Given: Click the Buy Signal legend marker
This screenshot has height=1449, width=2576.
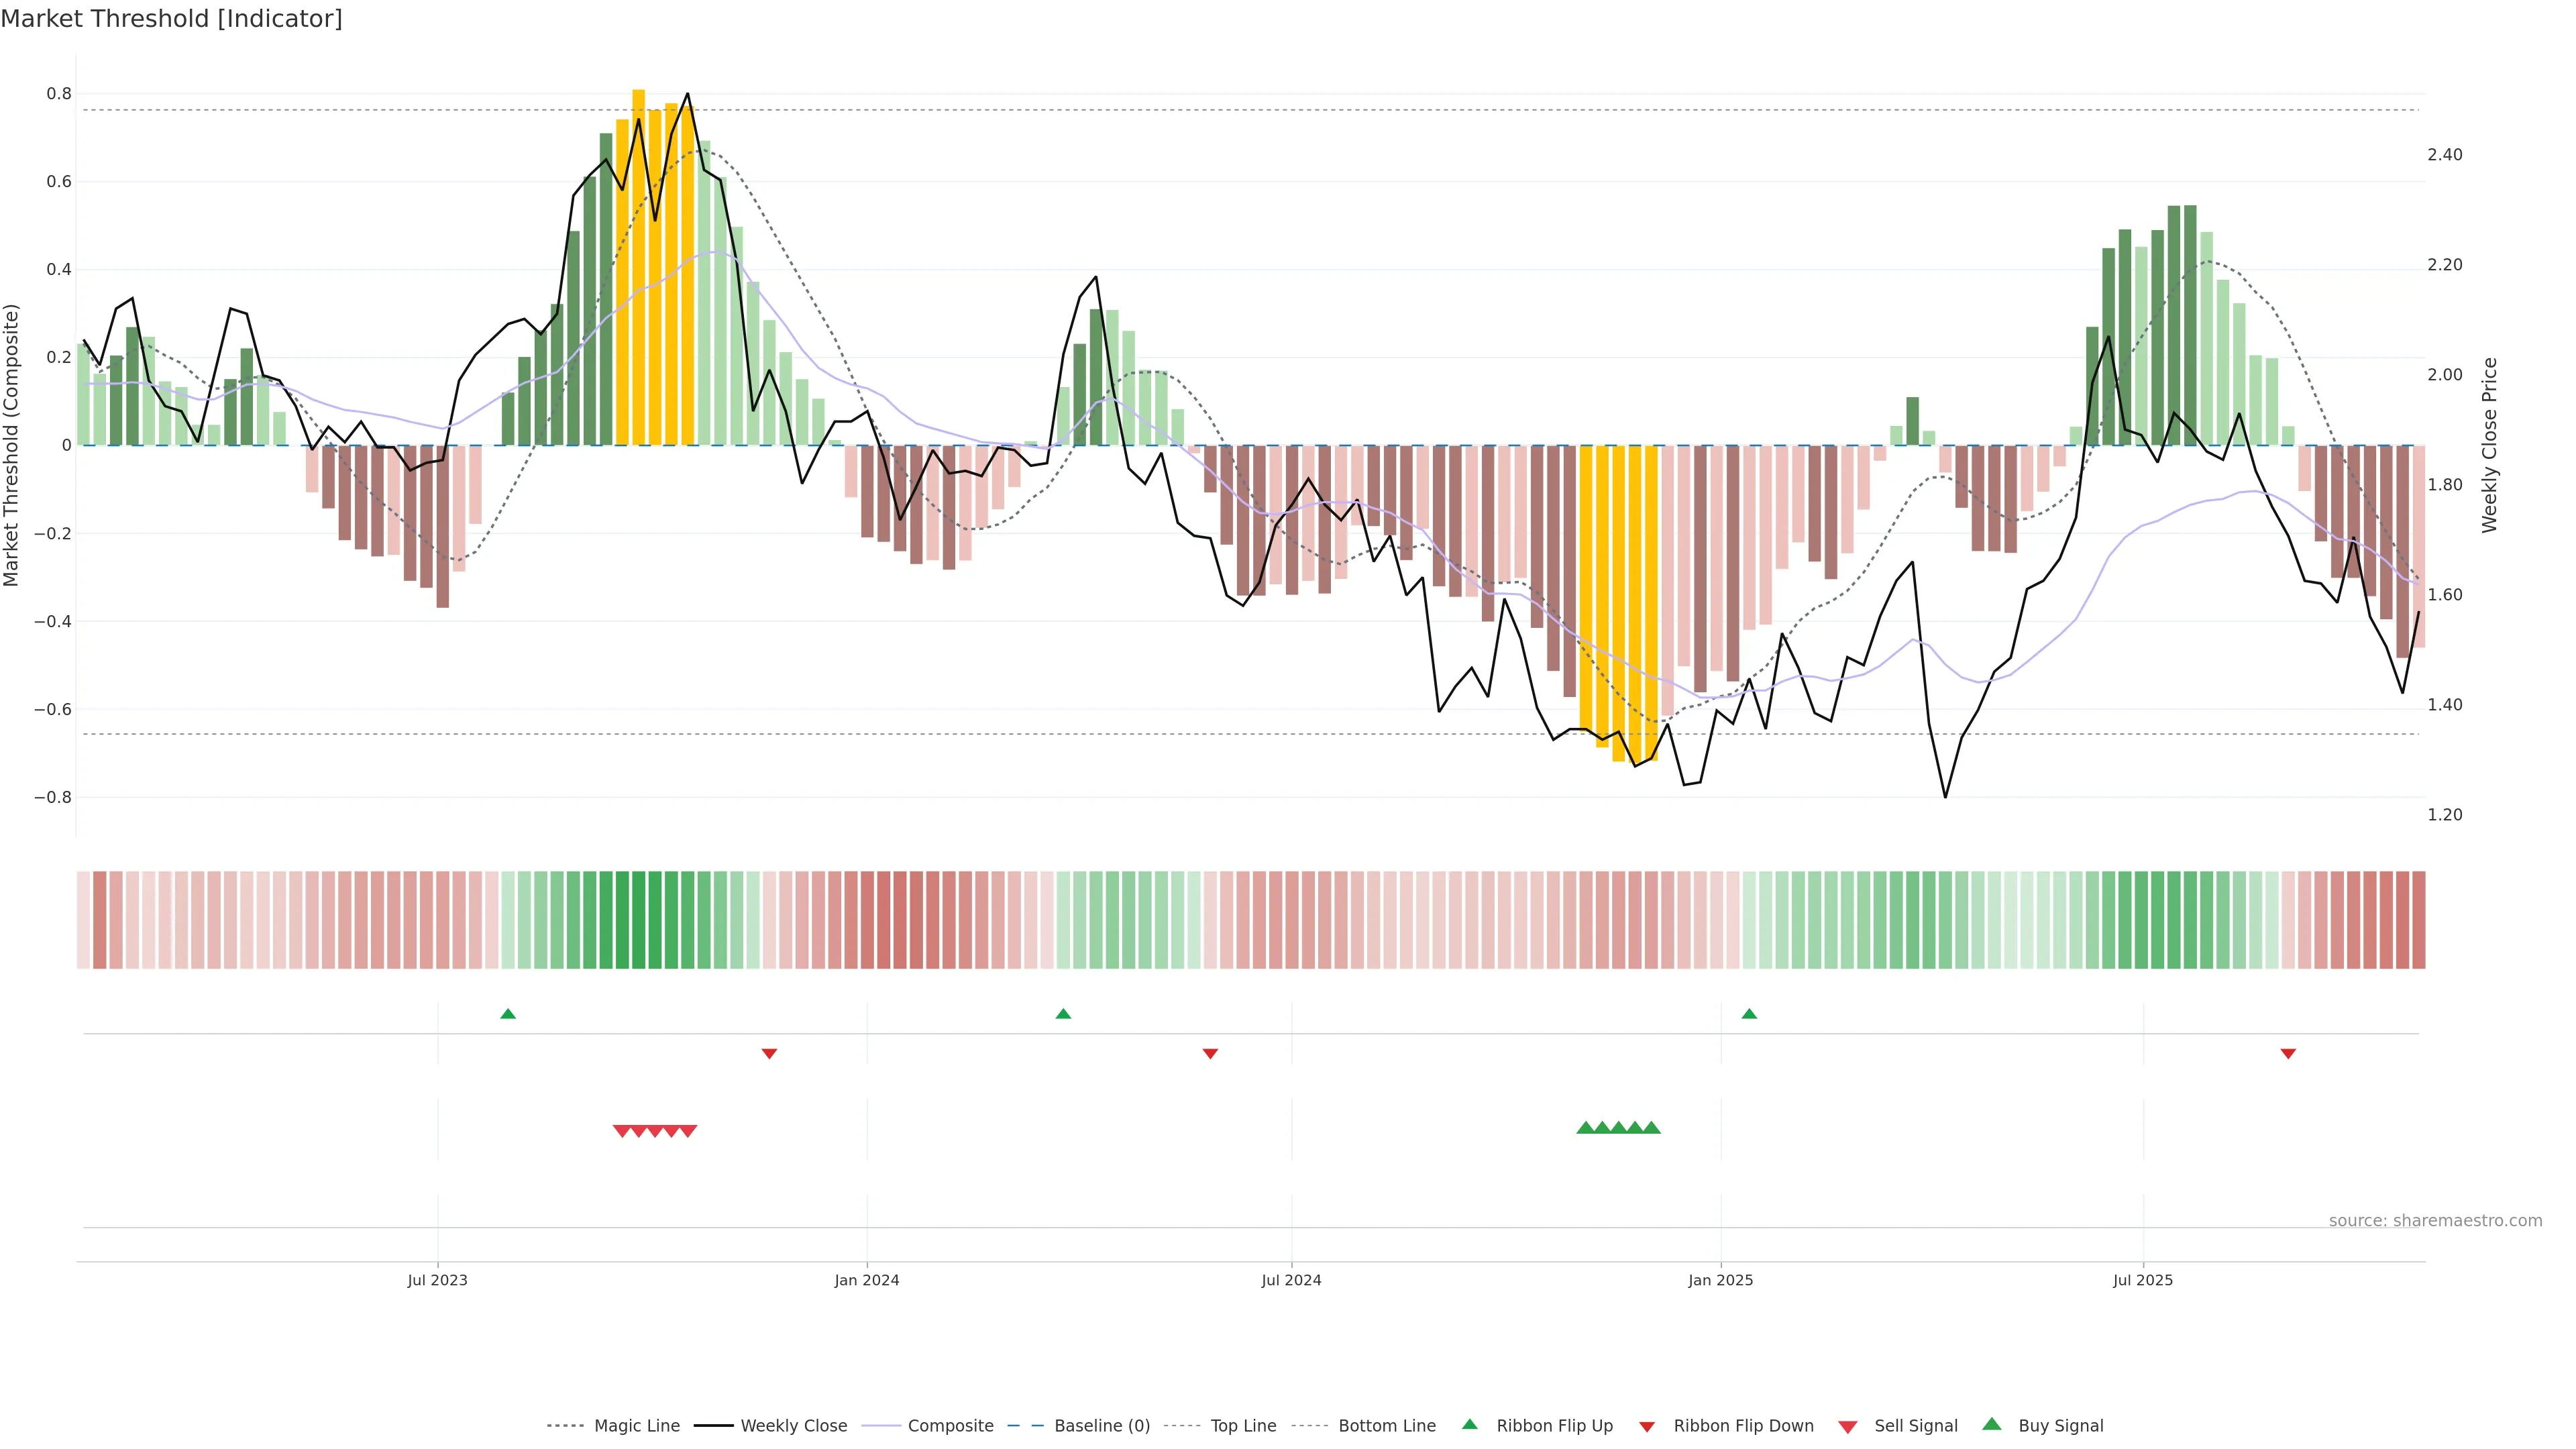Looking at the screenshot, I should point(1991,1424).
